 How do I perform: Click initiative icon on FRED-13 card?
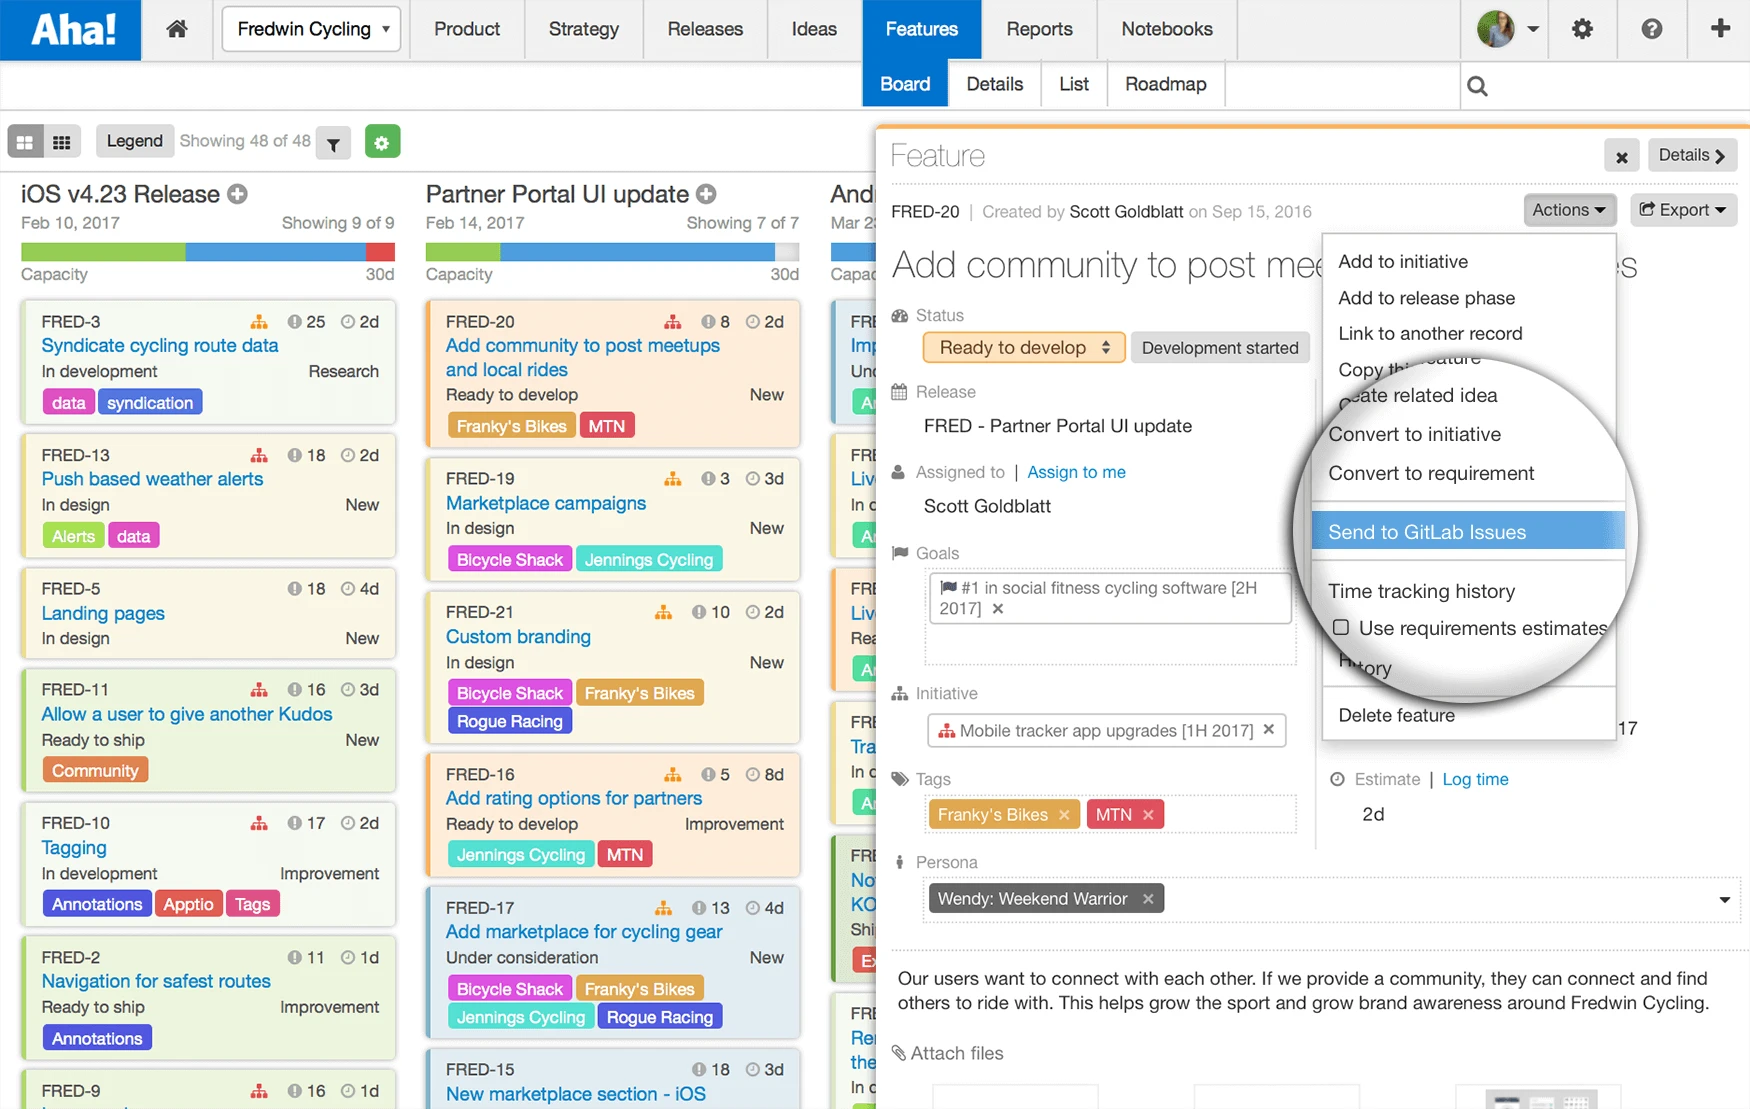(259, 455)
